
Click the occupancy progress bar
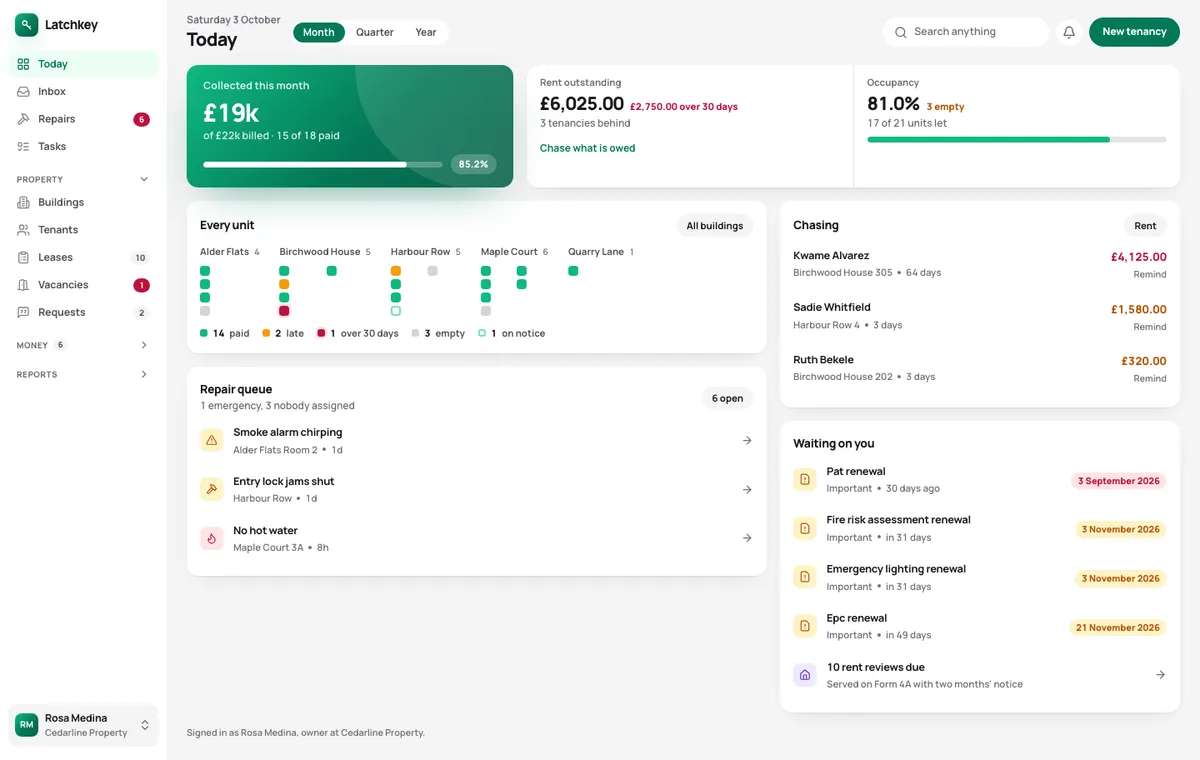(x=1017, y=140)
